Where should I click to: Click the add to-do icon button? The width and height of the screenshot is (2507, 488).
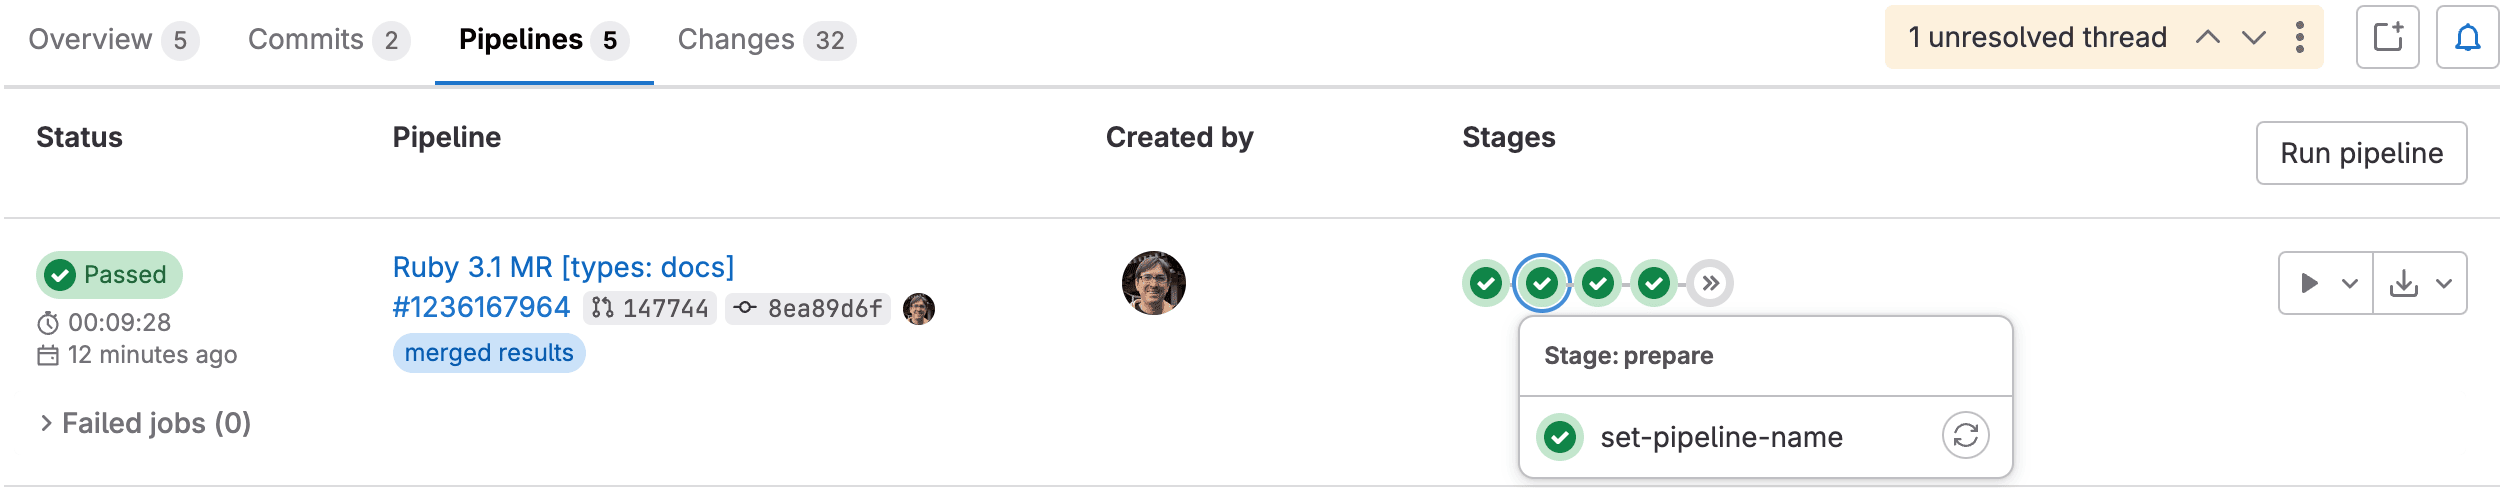pos(2387,38)
